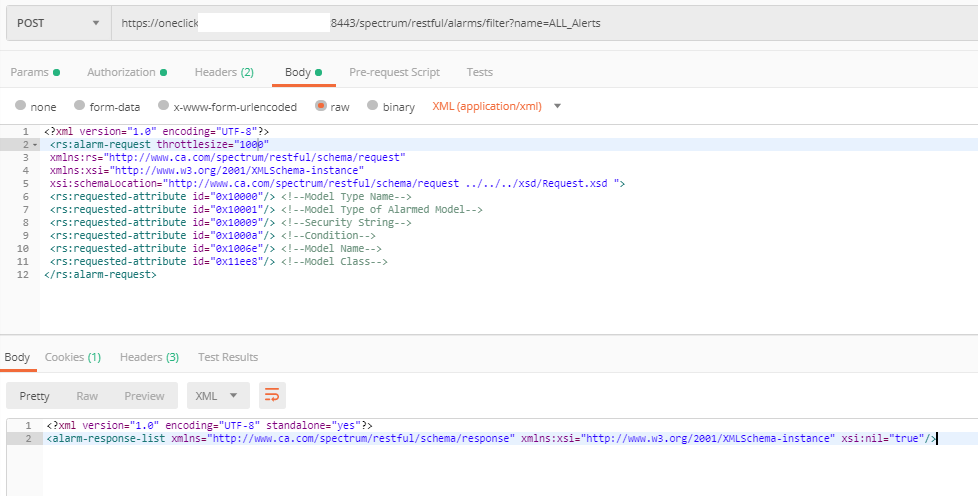Click the xsi:schemaLocation line 5

tap(337, 183)
